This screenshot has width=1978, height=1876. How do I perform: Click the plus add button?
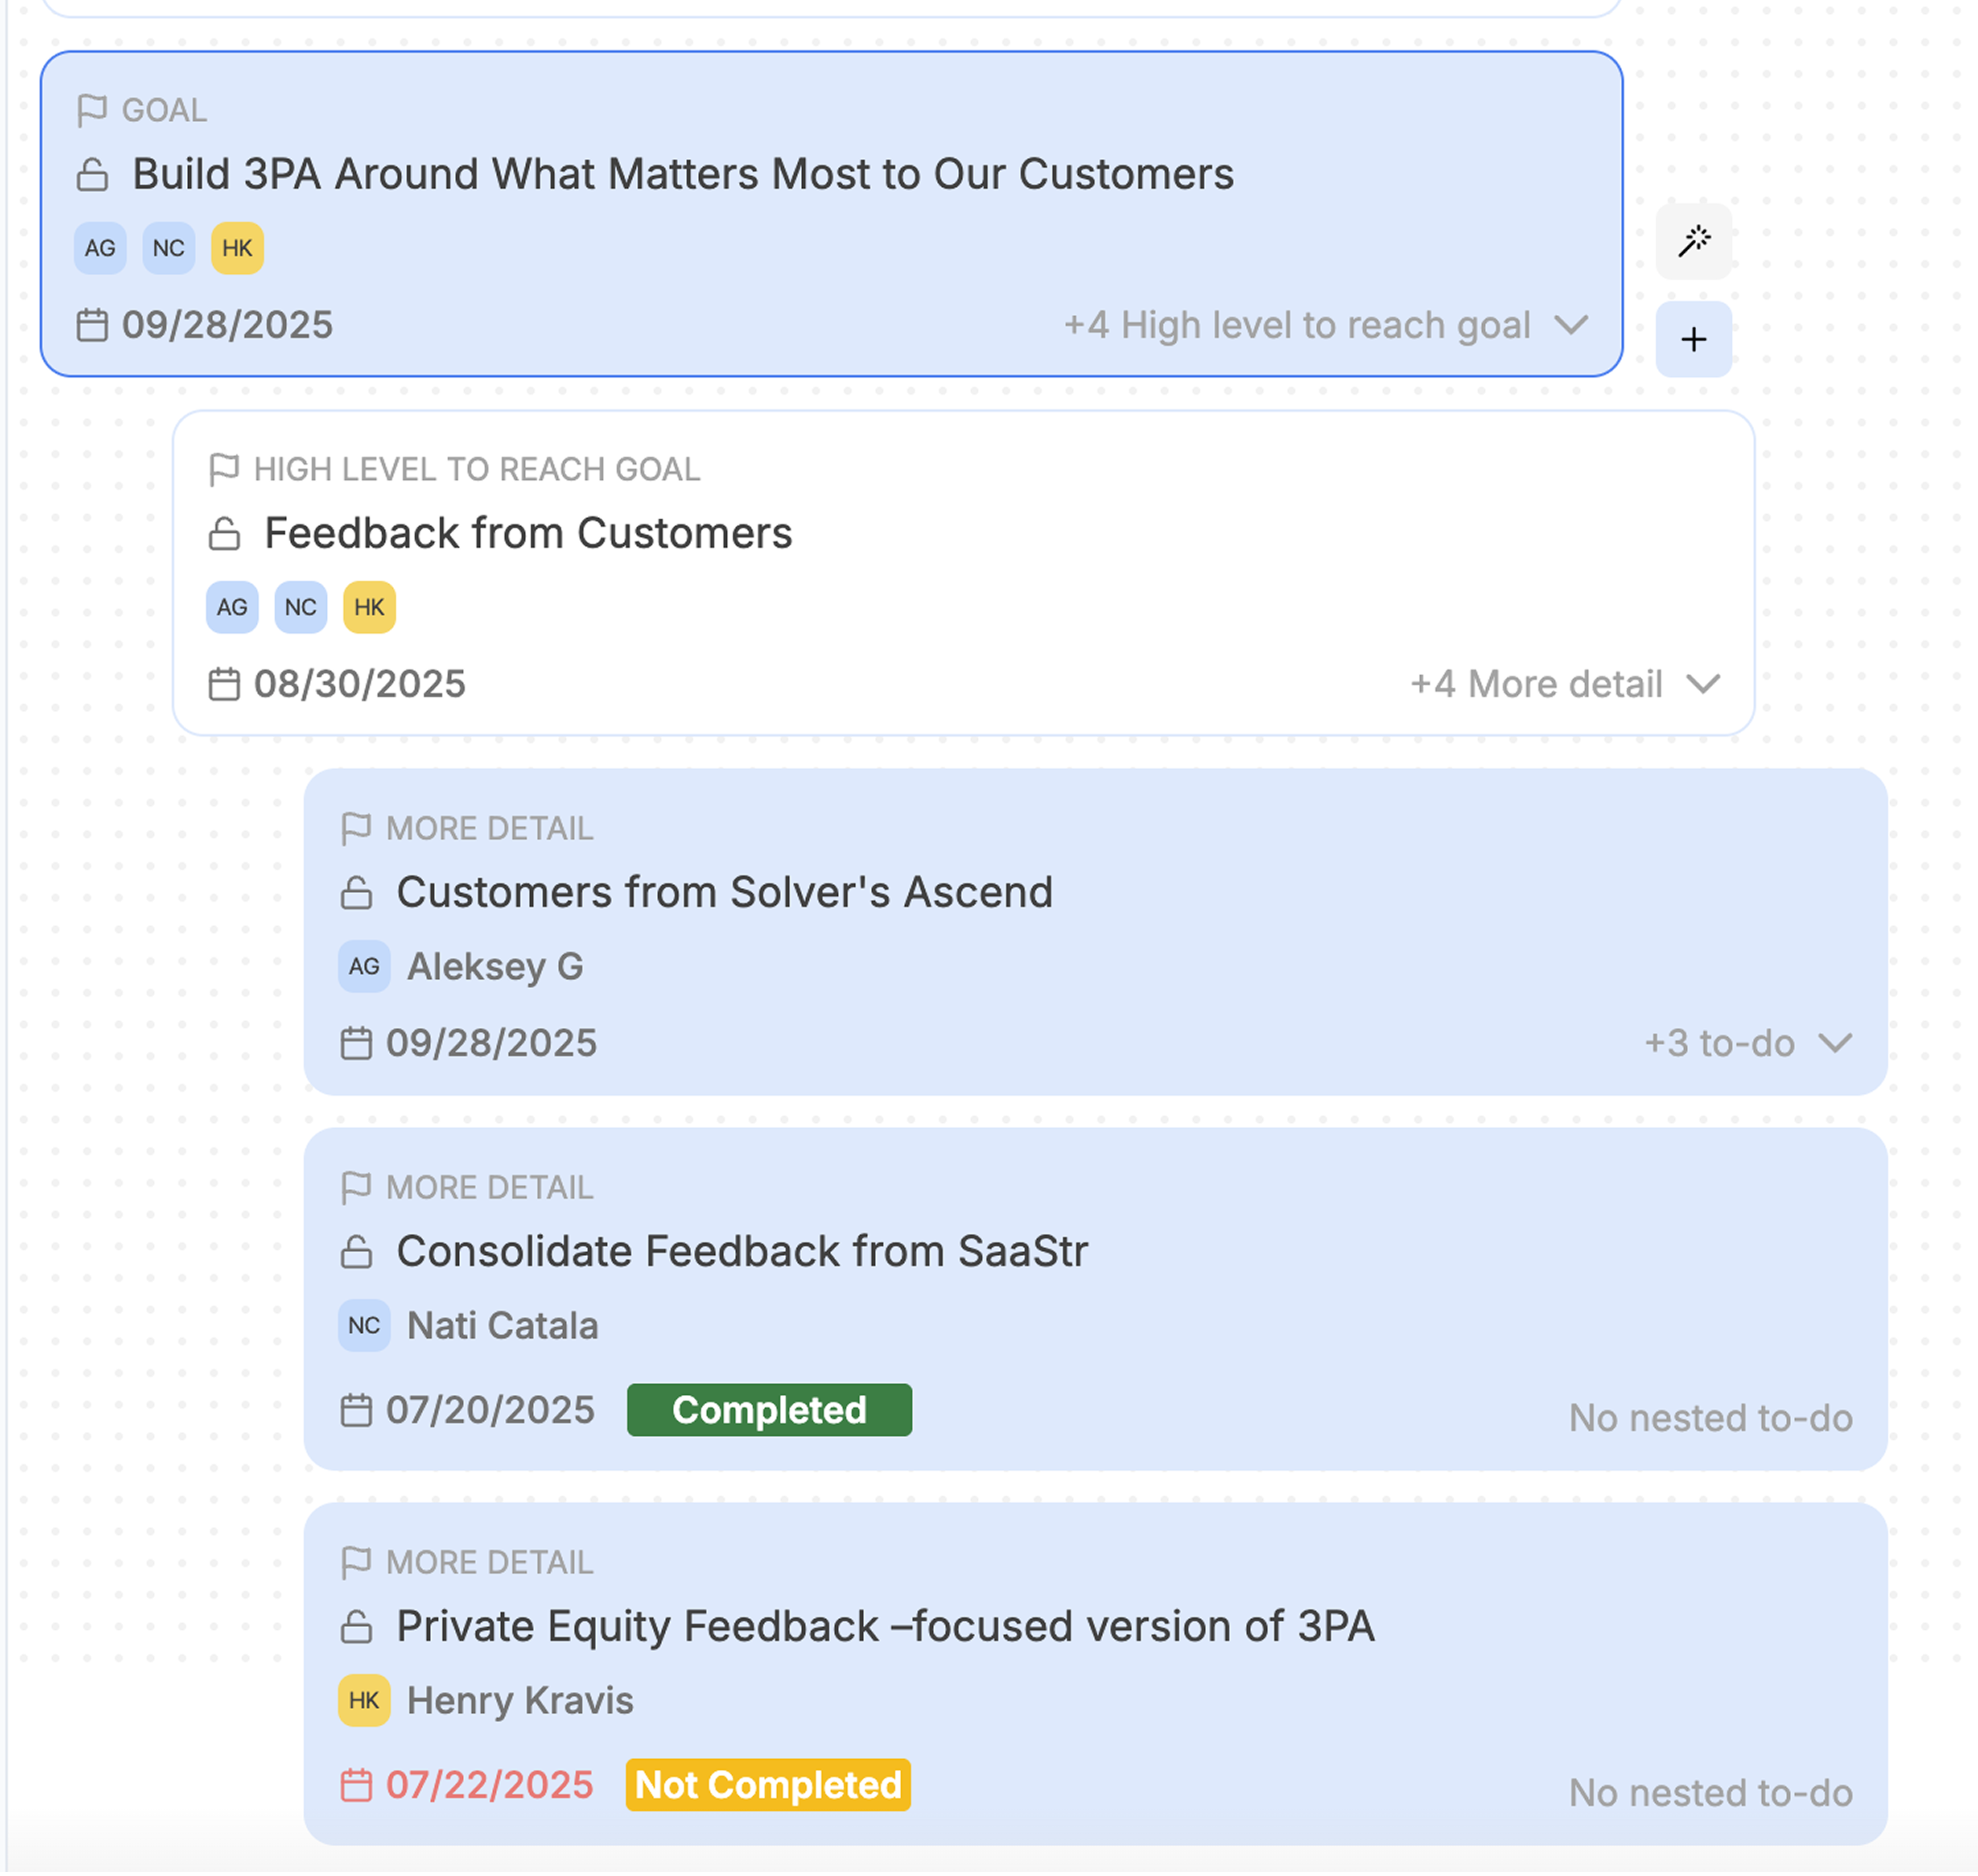[x=1694, y=339]
